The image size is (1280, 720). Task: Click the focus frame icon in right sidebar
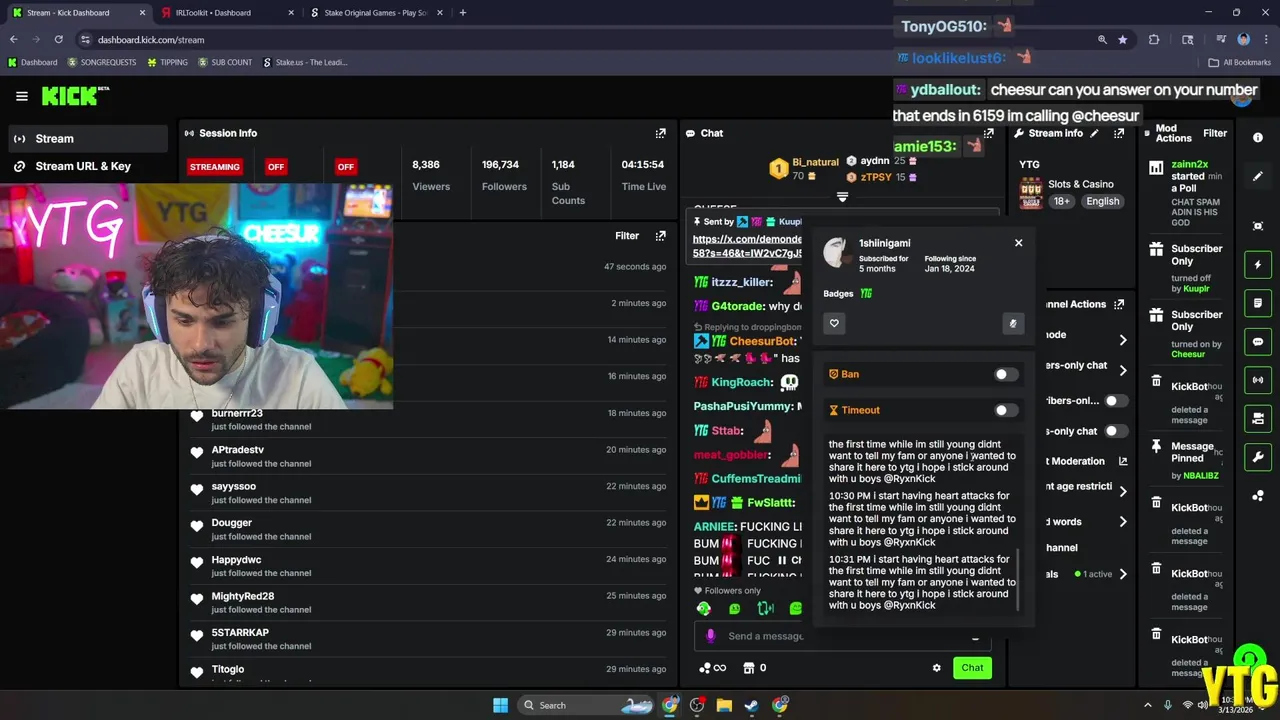[1258, 226]
